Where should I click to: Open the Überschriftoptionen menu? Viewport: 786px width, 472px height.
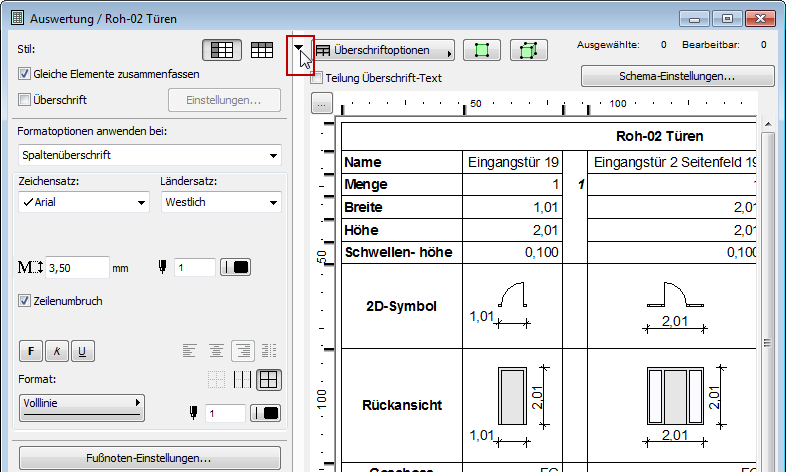383,50
